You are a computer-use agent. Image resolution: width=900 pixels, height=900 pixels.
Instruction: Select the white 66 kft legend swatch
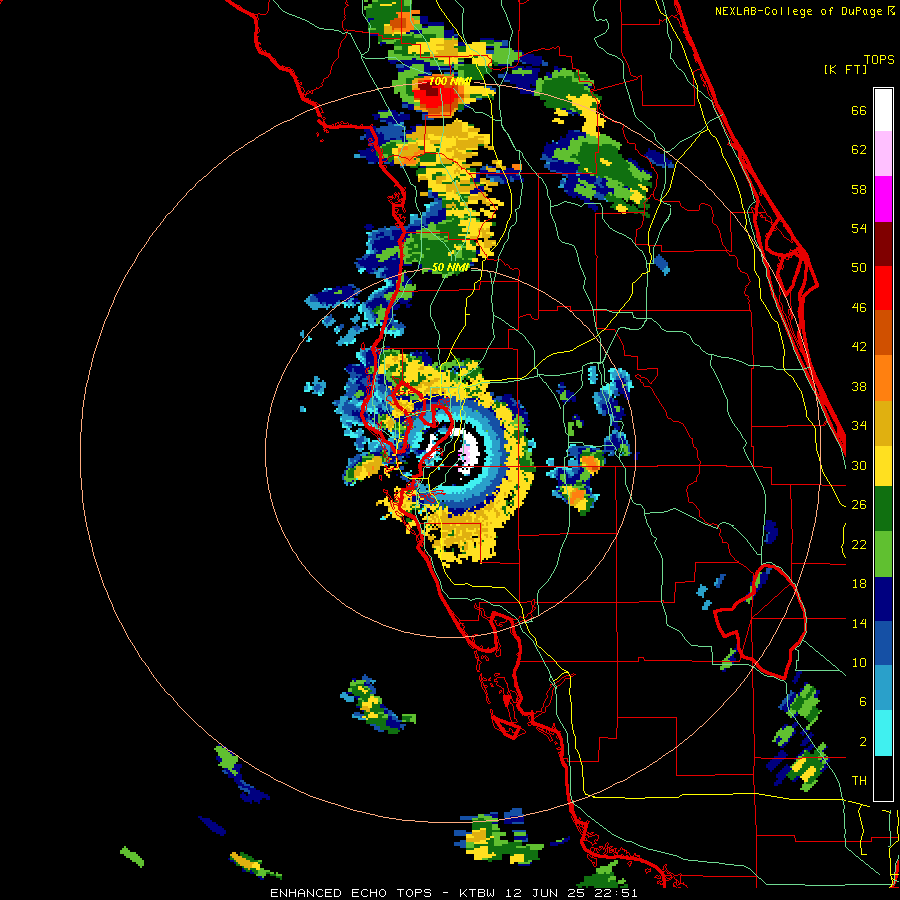[883, 110]
